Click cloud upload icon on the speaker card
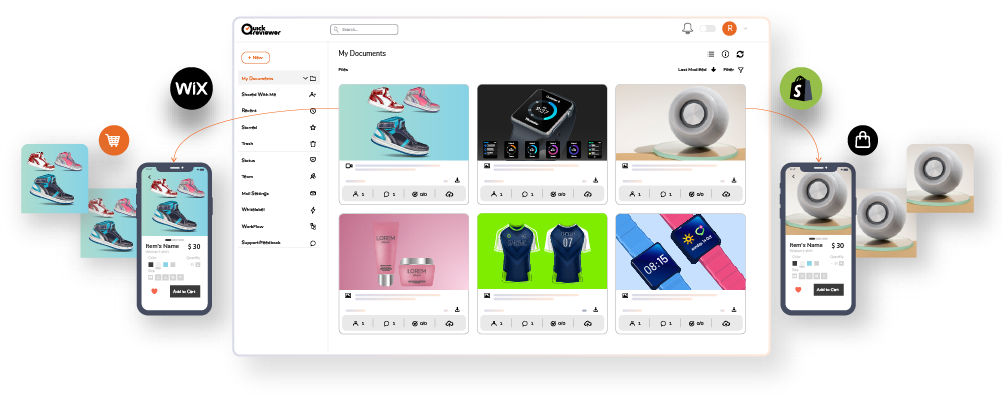 [726, 194]
